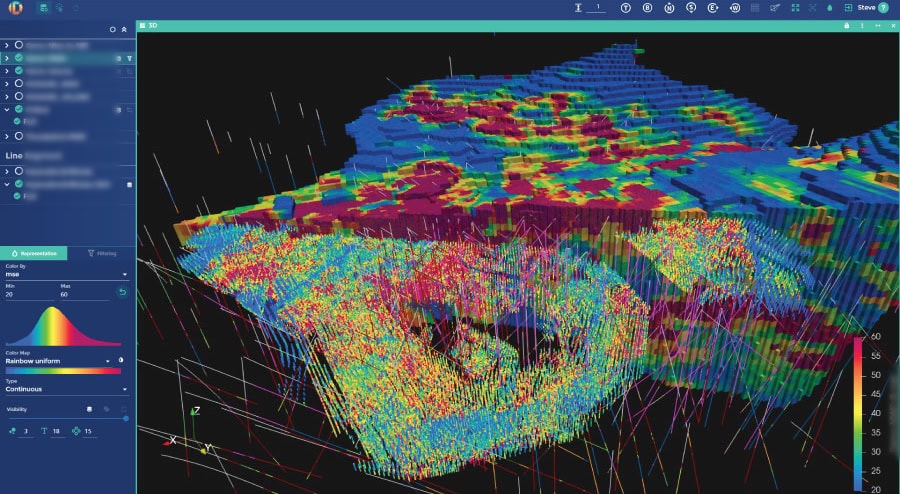Click the Max value field showing 60
The width and height of the screenshot is (900, 494).
[84, 294]
